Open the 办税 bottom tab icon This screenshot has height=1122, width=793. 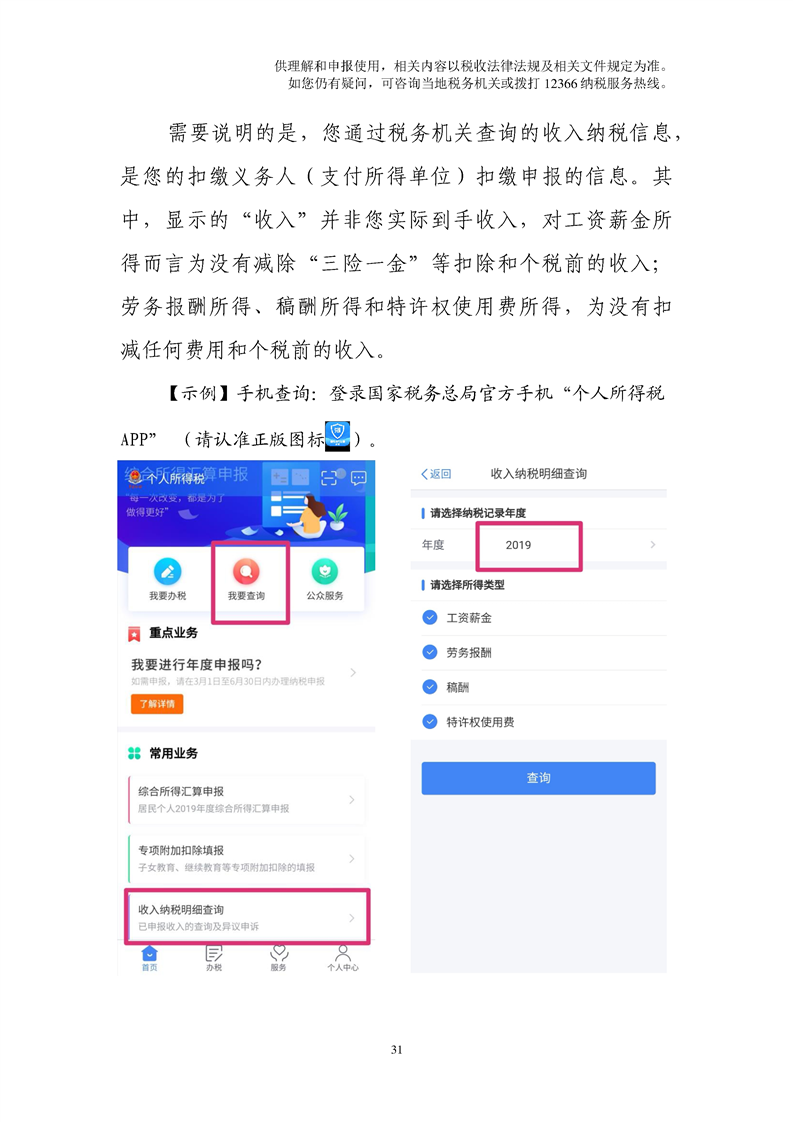click(x=213, y=953)
